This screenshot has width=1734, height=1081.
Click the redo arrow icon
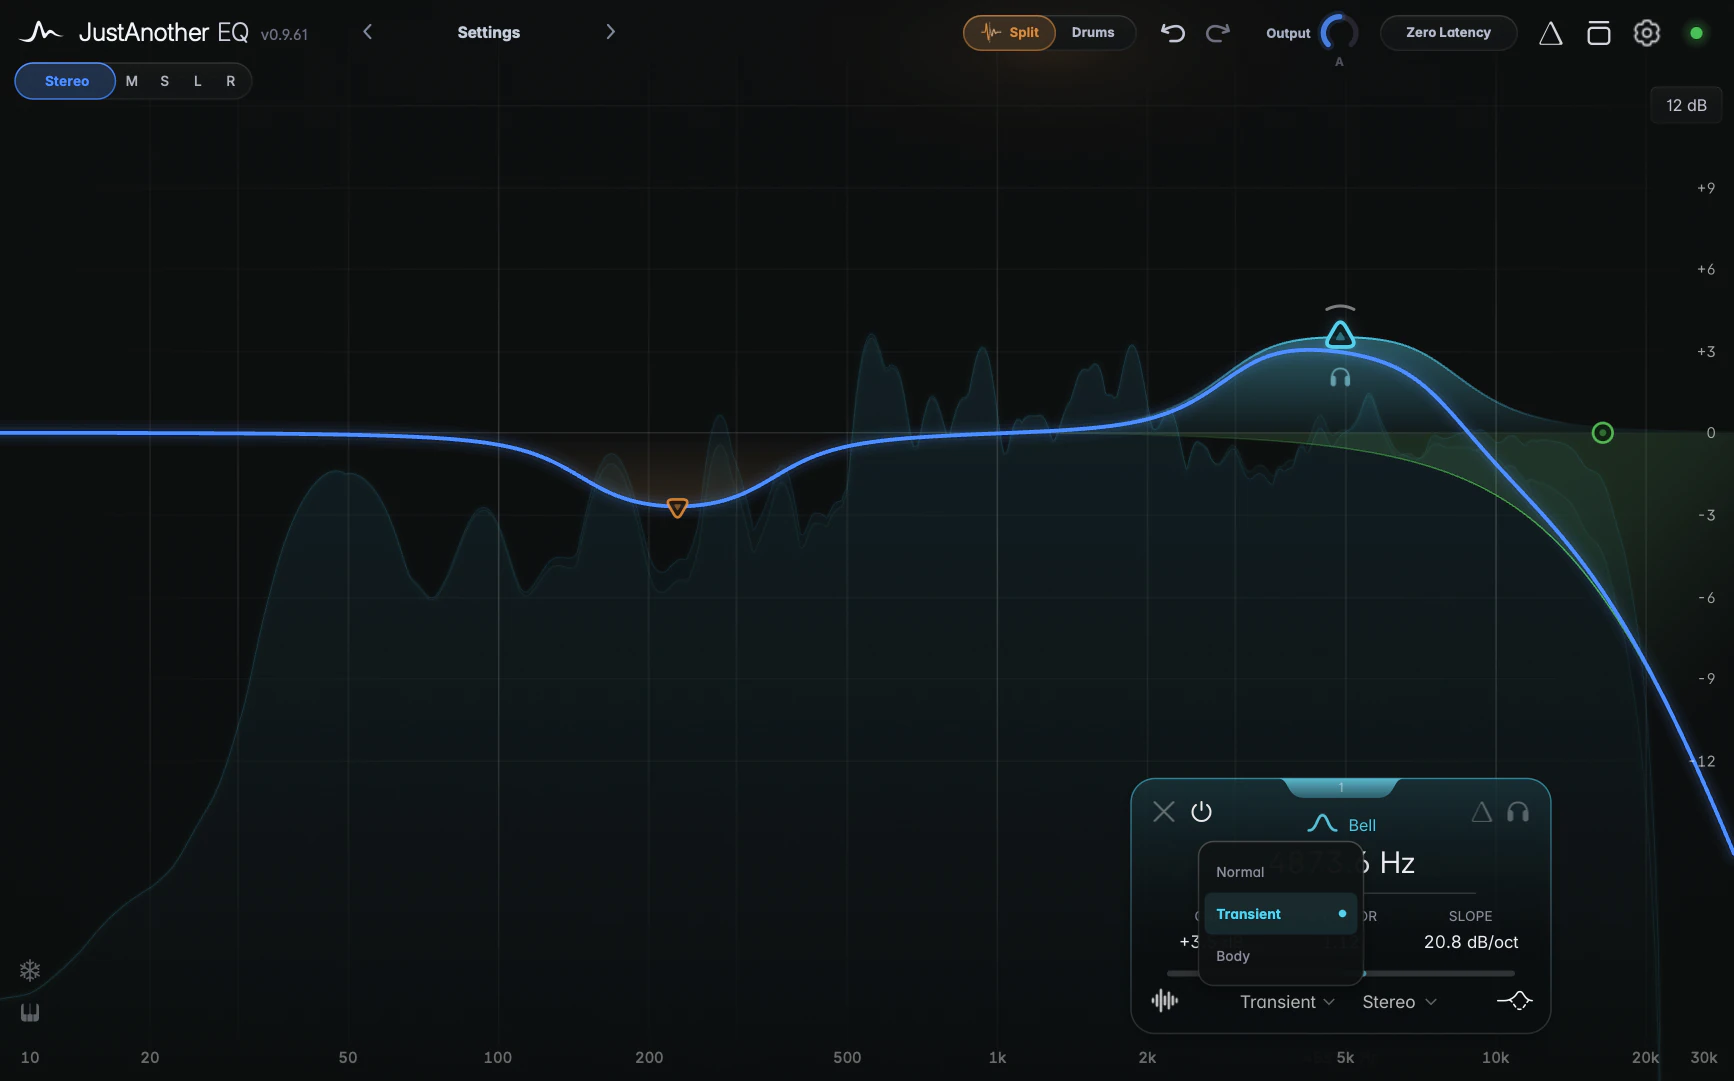tap(1217, 33)
